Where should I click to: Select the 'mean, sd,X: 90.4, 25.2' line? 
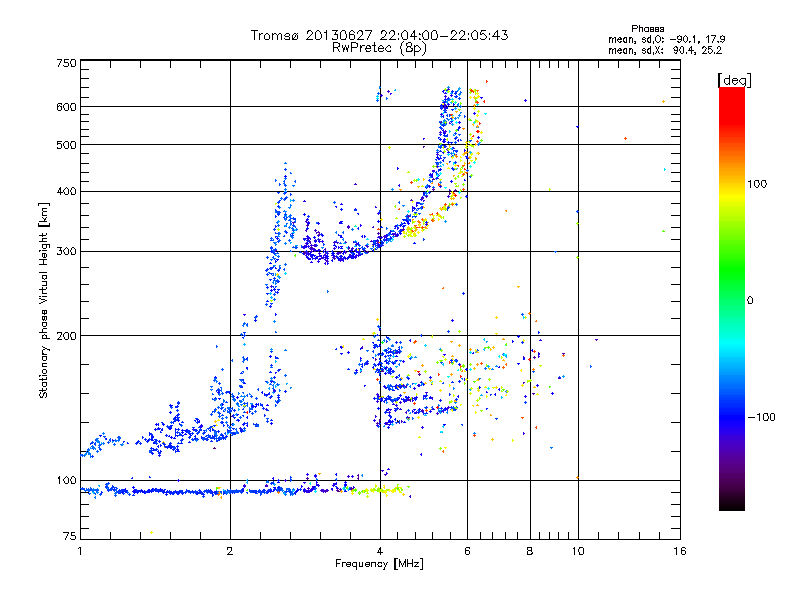[665, 50]
